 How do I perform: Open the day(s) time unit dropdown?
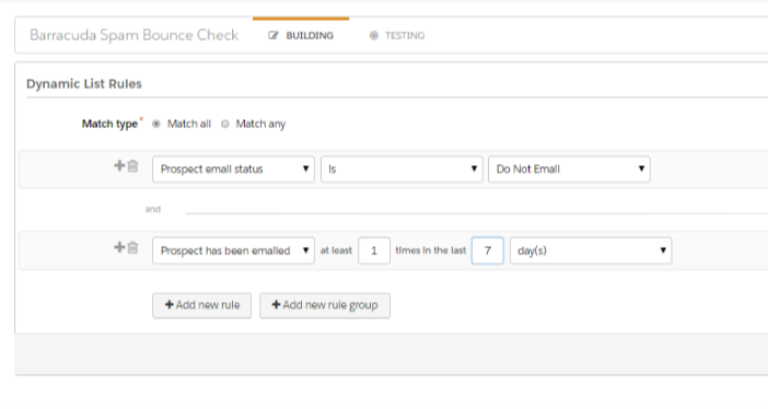pyautogui.click(x=590, y=250)
